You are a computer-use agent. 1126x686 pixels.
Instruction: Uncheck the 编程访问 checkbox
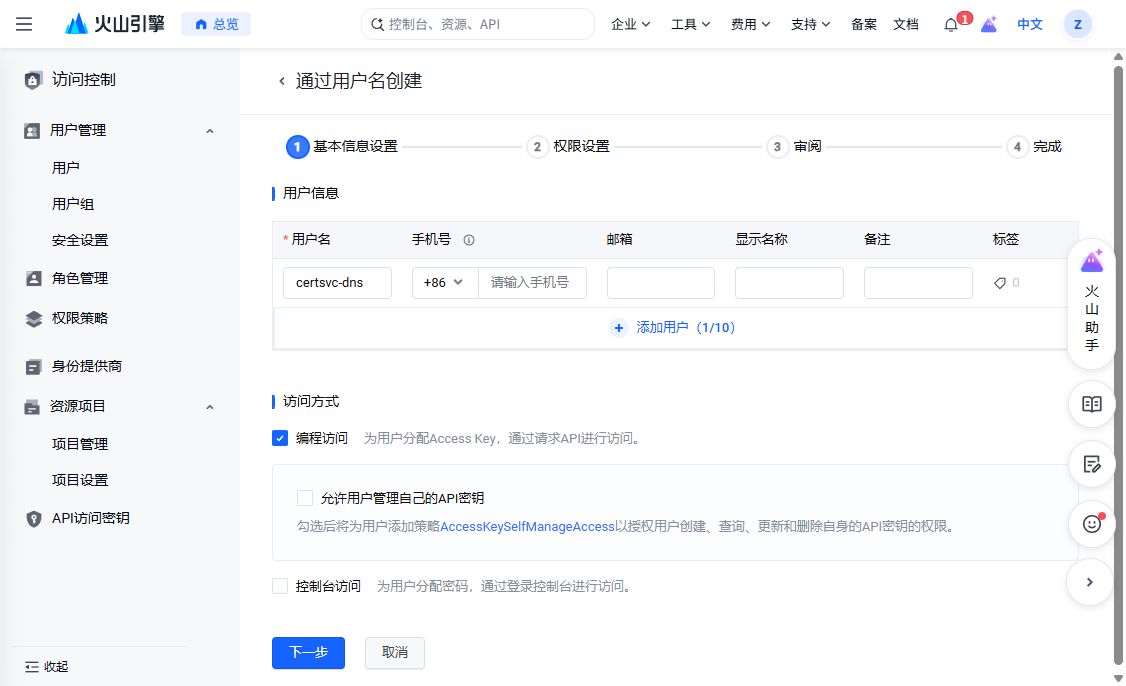[x=280, y=438]
